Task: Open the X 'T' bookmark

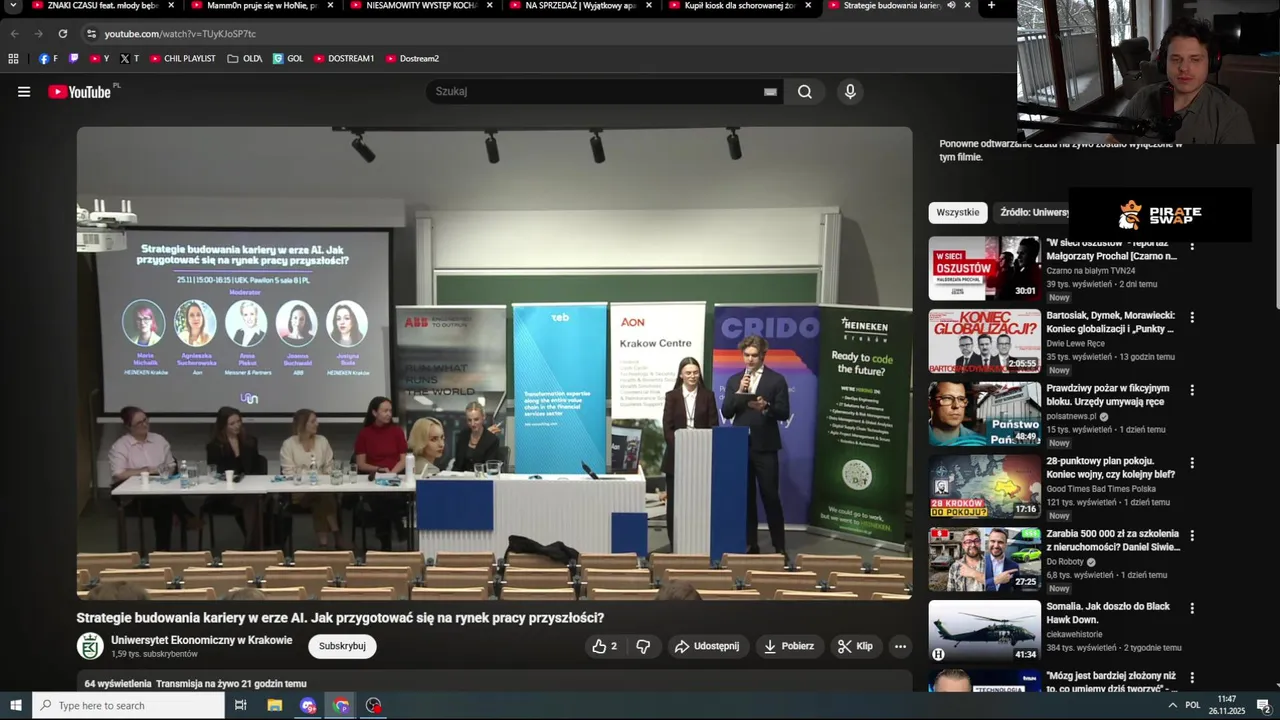Action: [x=128, y=59]
